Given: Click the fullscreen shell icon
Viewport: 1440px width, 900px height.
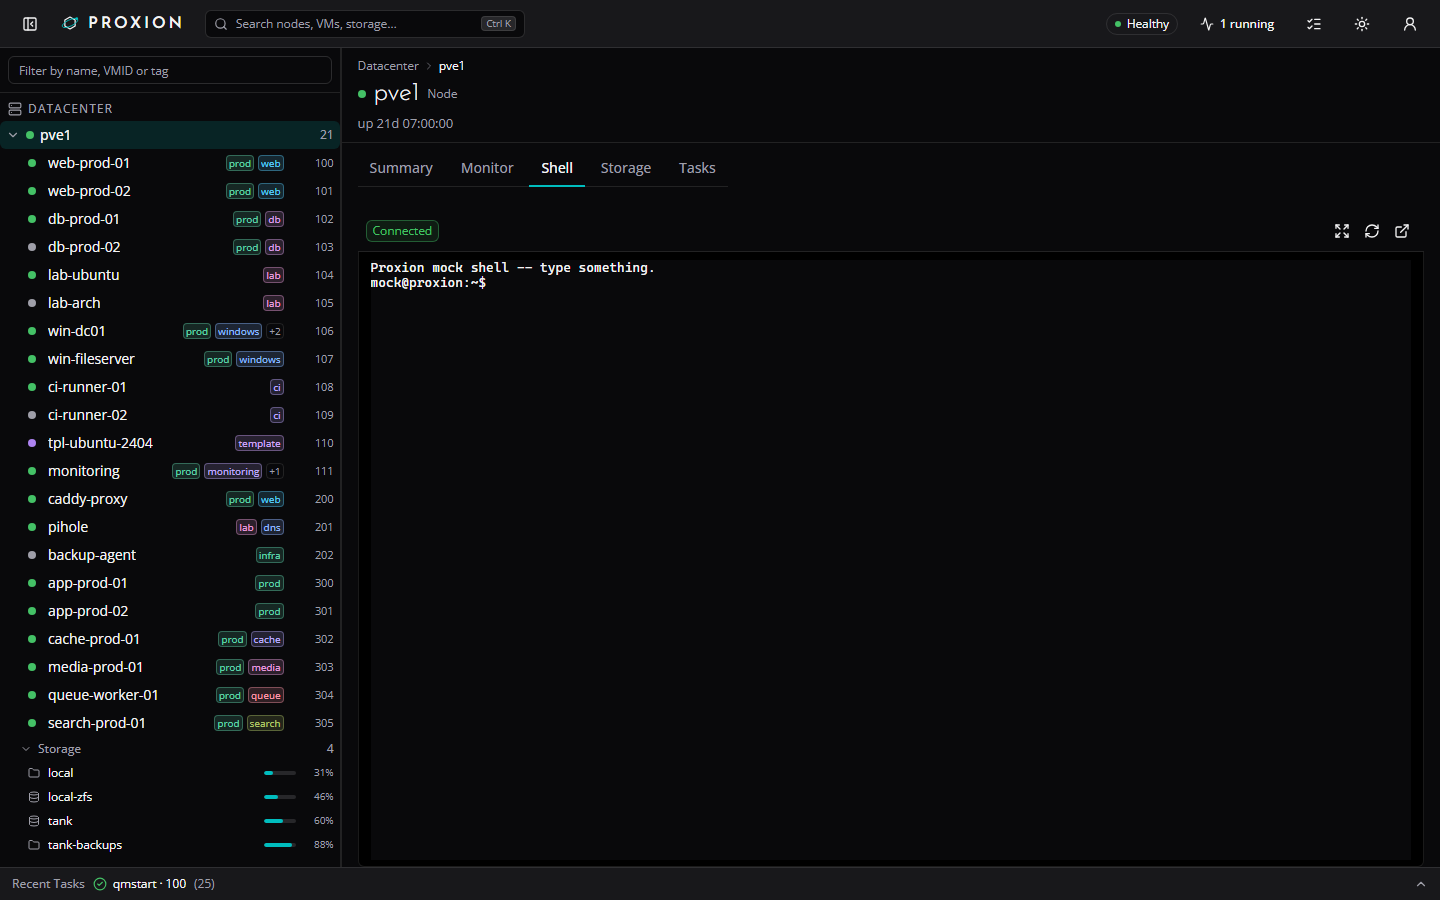Looking at the screenshot, I should (1342, 231).
